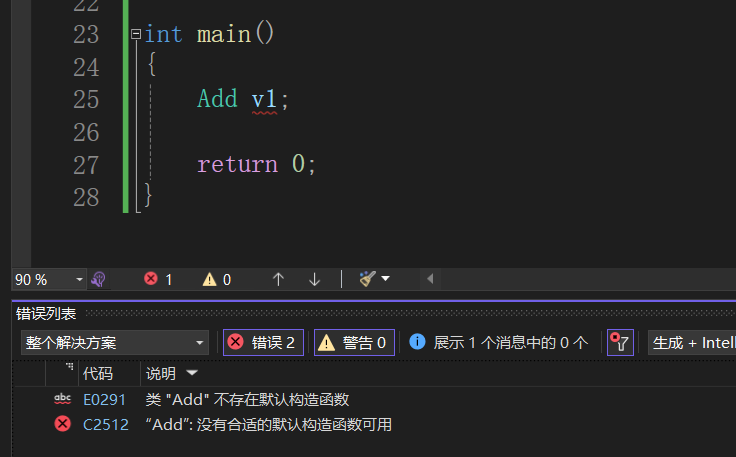The image size is (736, 457).
Task: Open the code cleanup dropdown arrow
Action: [385, 279]
